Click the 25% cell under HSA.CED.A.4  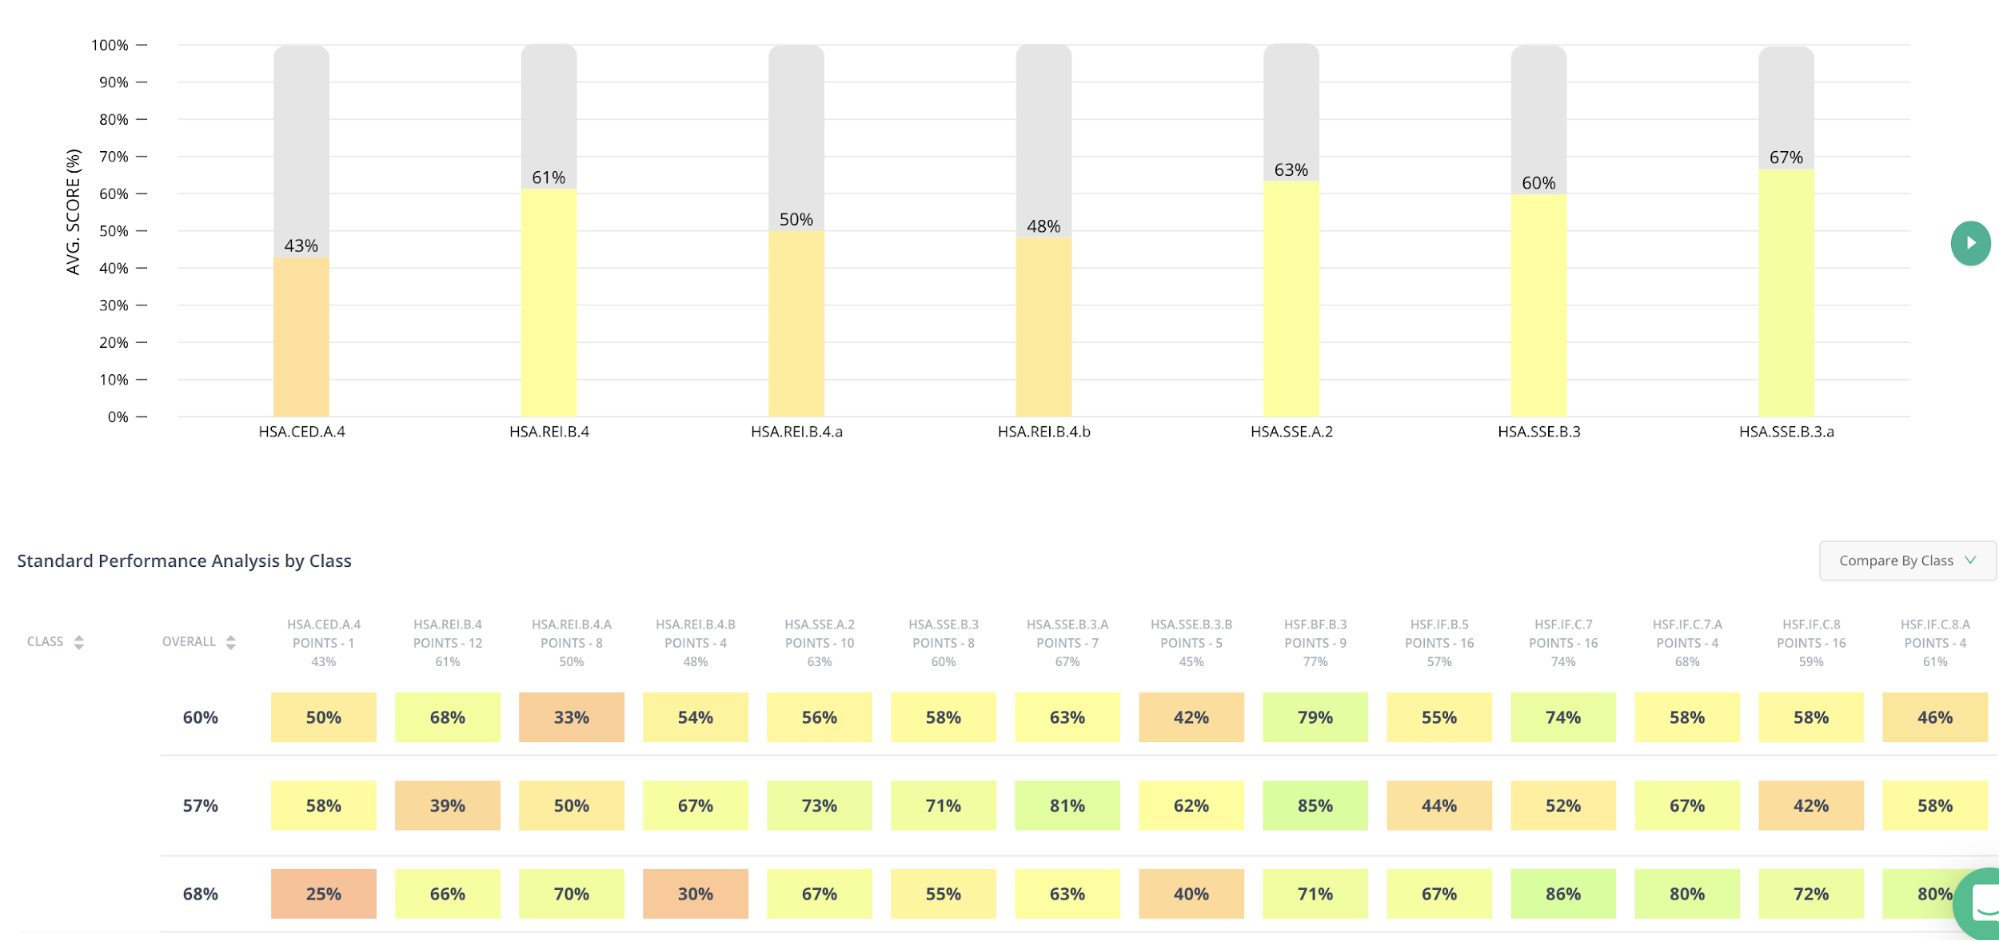323,894
